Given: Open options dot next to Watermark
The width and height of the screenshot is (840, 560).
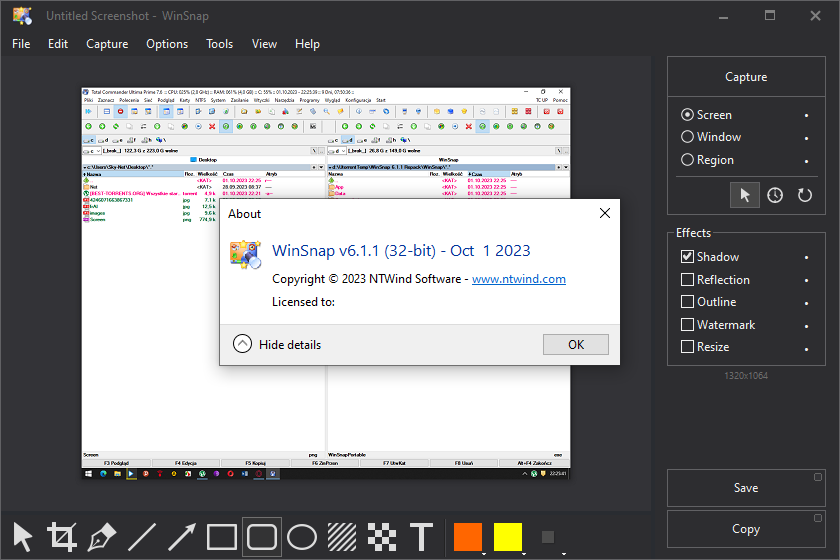Looking at the screenshot, I should [x=806, y=326].
